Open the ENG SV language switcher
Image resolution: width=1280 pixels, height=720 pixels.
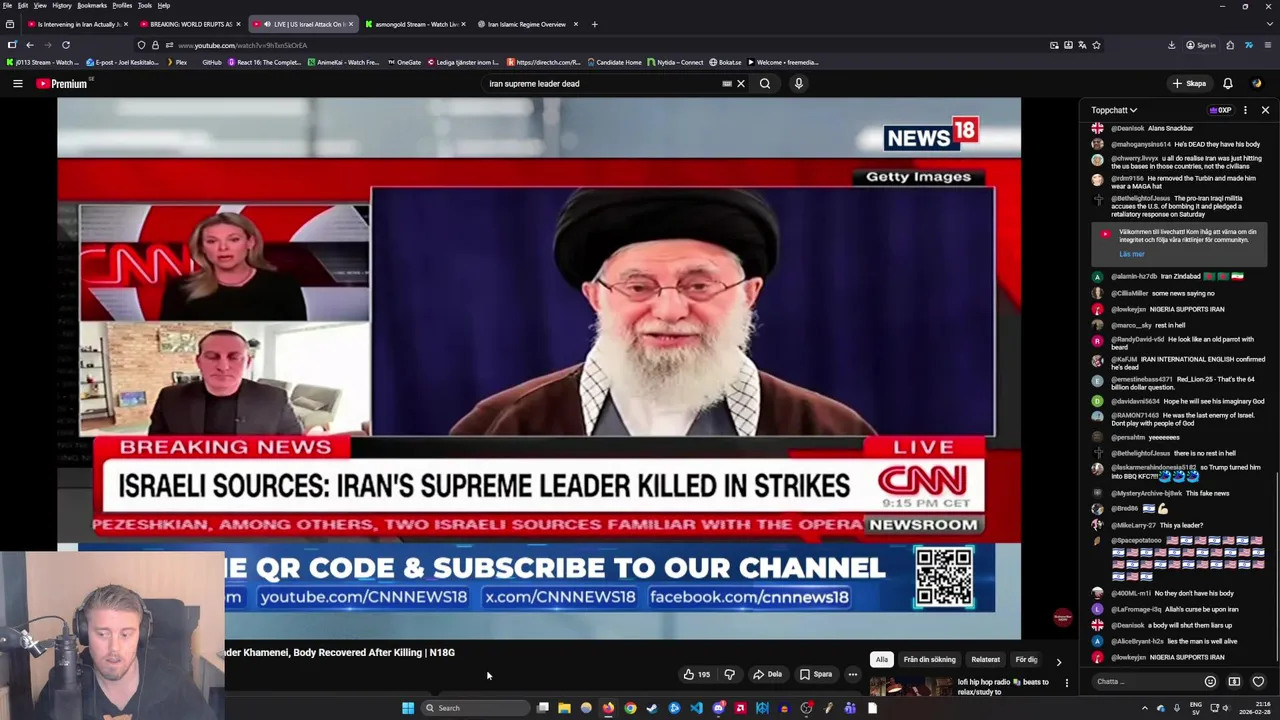(x=1196, y=708)
